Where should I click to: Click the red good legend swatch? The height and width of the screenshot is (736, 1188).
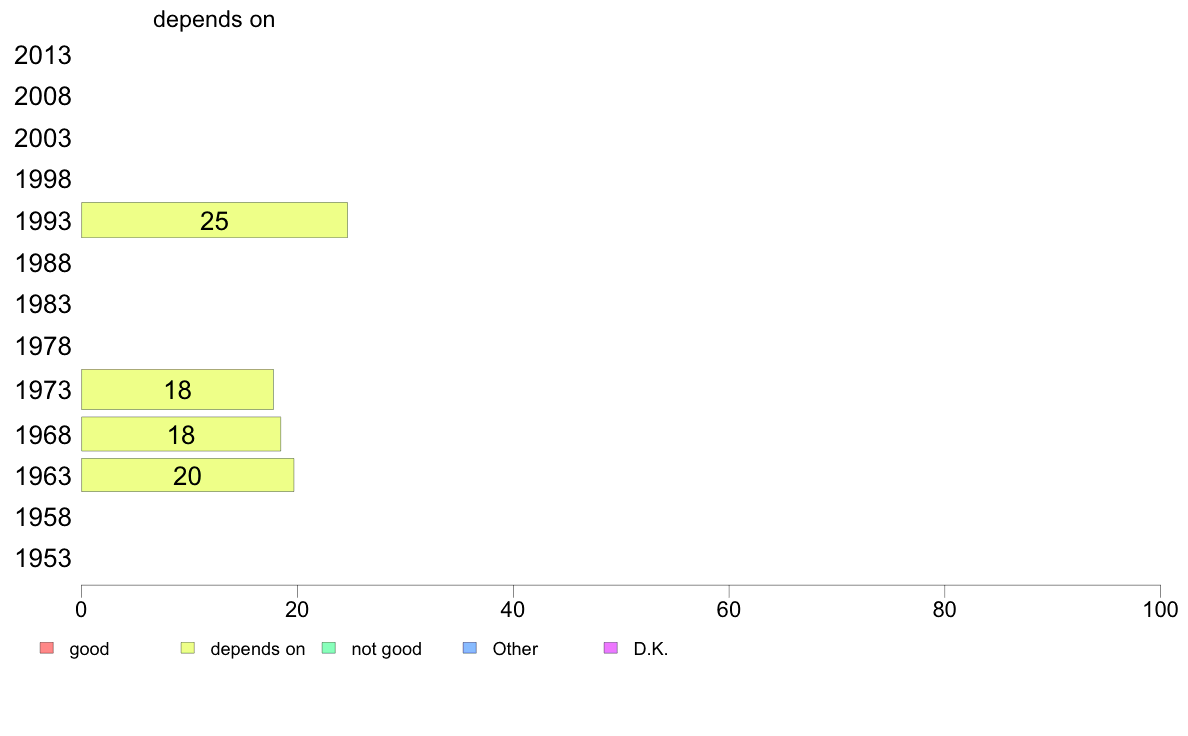pos(47,648)
